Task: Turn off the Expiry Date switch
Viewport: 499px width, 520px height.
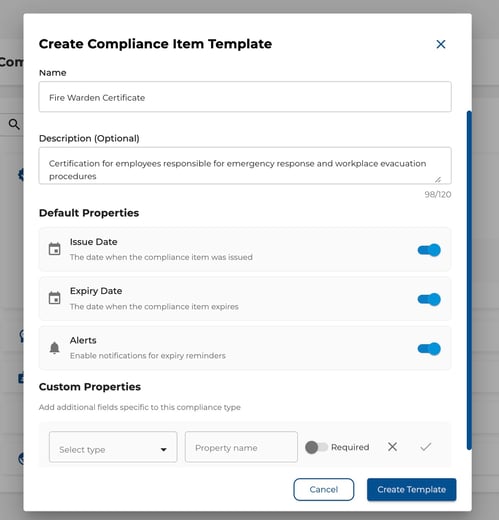Action: point(429,299)
